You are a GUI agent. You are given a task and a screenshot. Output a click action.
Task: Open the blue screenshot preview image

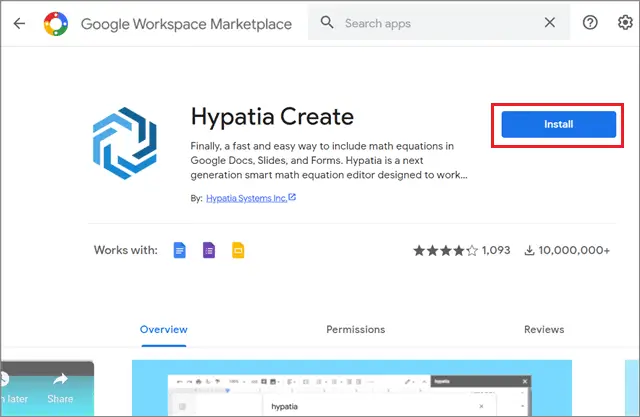tap(352, 388)
